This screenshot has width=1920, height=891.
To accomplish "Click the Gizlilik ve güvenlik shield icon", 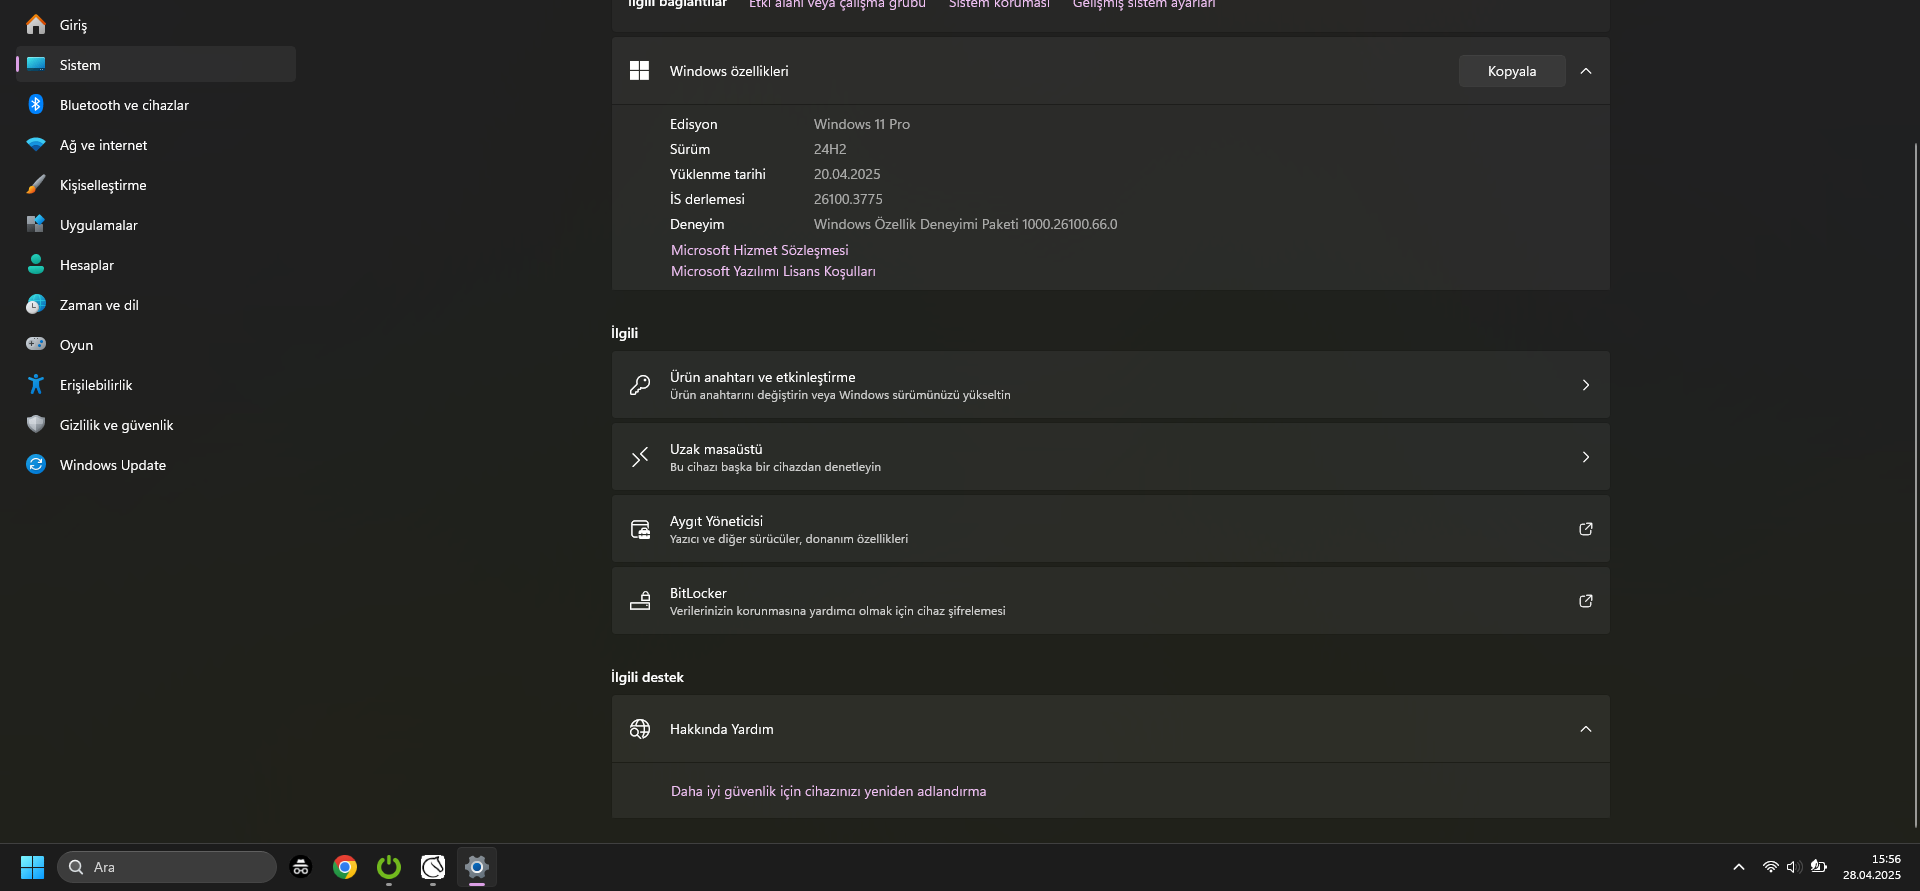I will (x=36, y=424).
